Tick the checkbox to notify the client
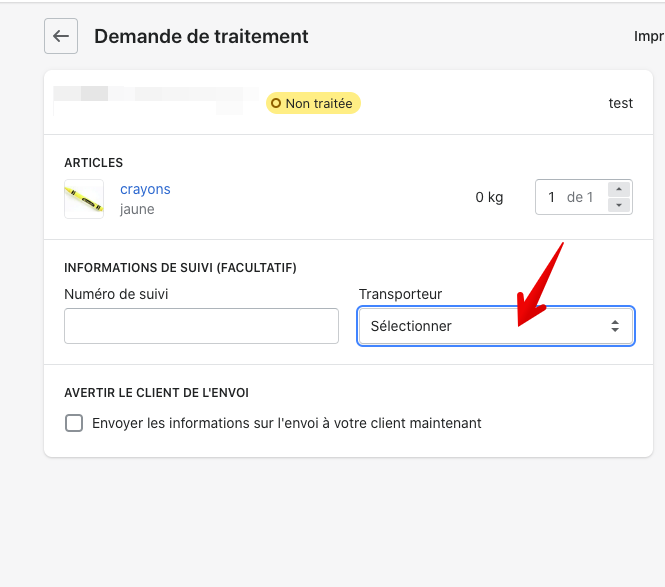 tap(74, 423)
